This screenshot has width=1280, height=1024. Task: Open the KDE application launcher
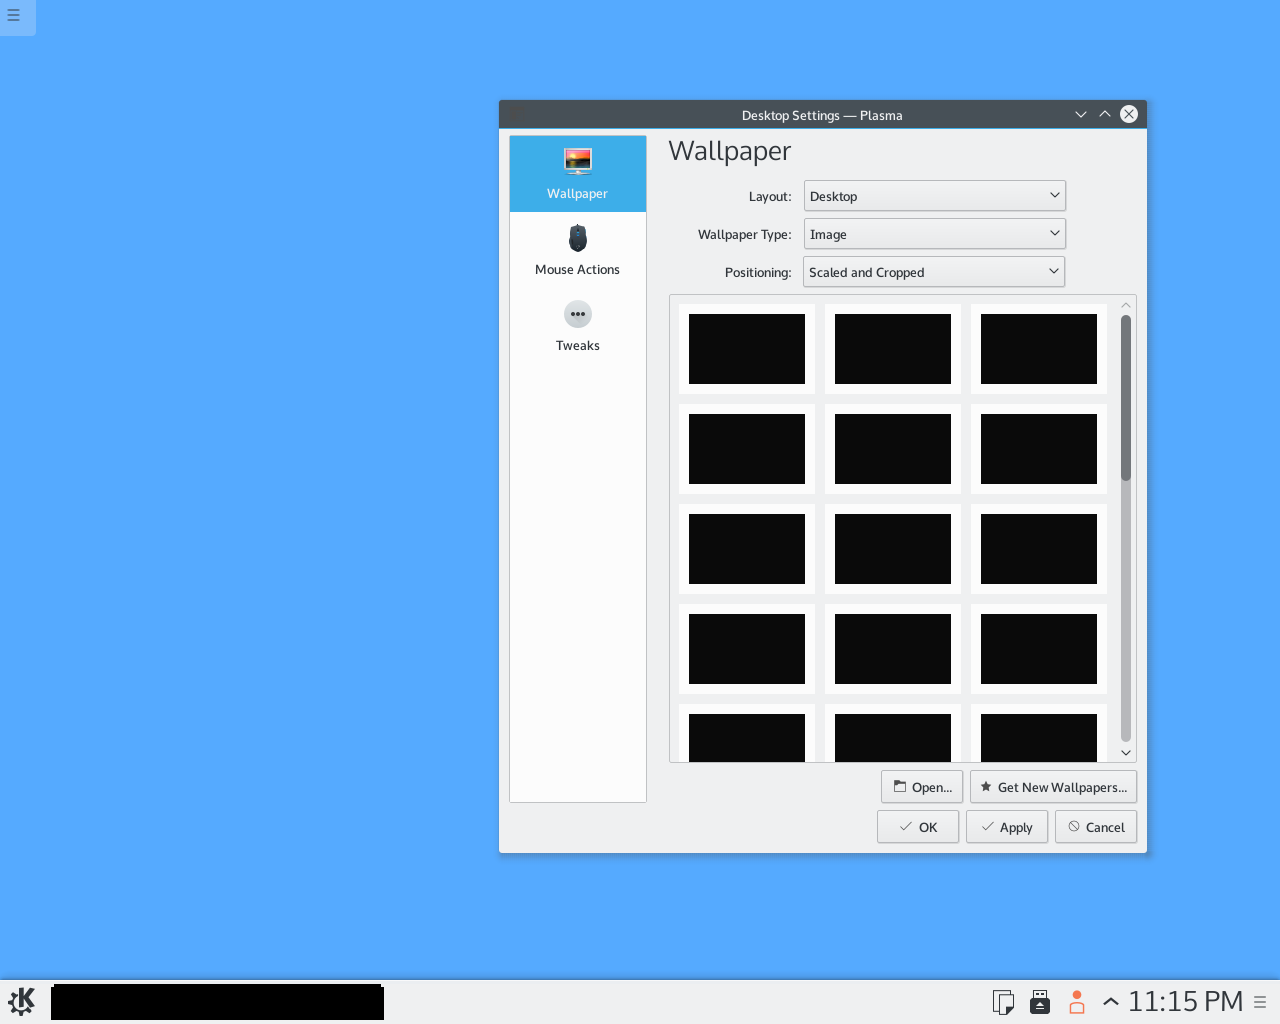point(21,1001)
